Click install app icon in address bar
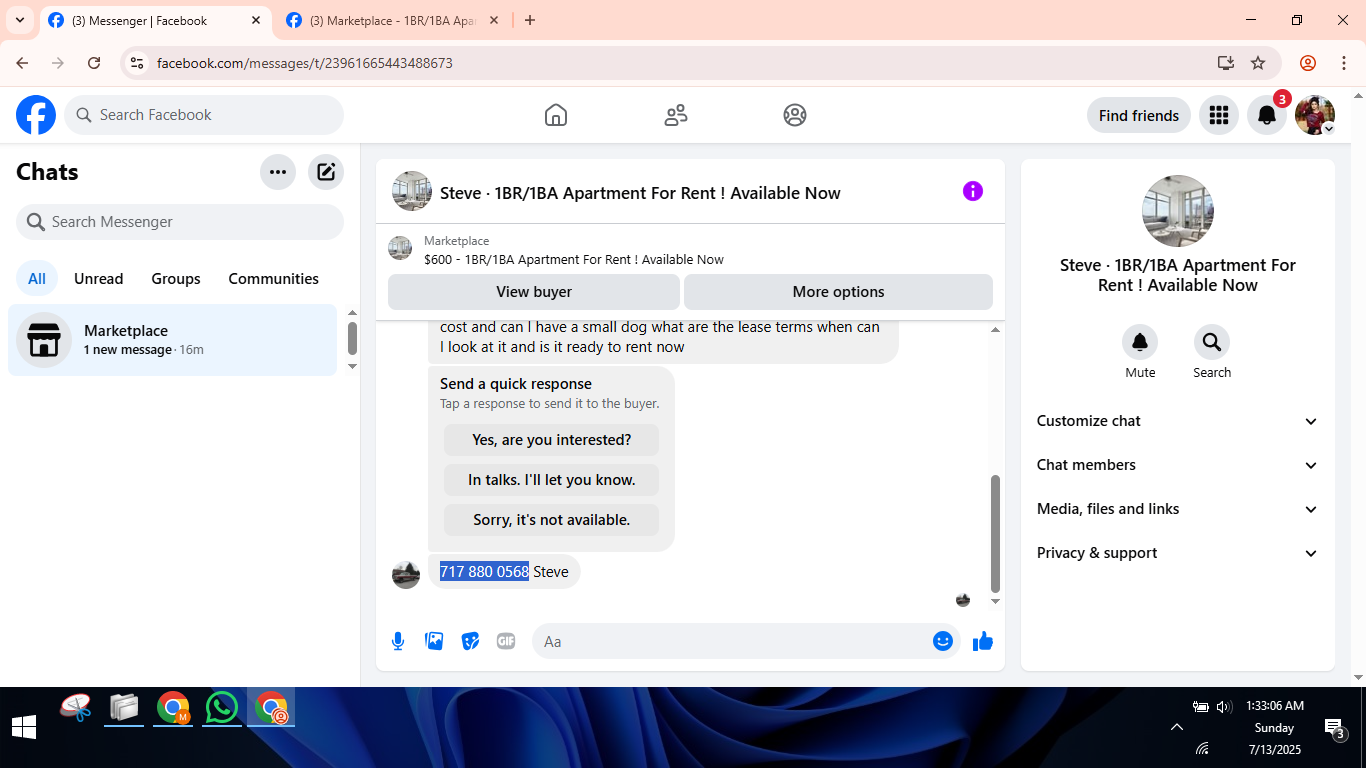The height and width of the screenshot is (768, 1366). (1226, 63)
